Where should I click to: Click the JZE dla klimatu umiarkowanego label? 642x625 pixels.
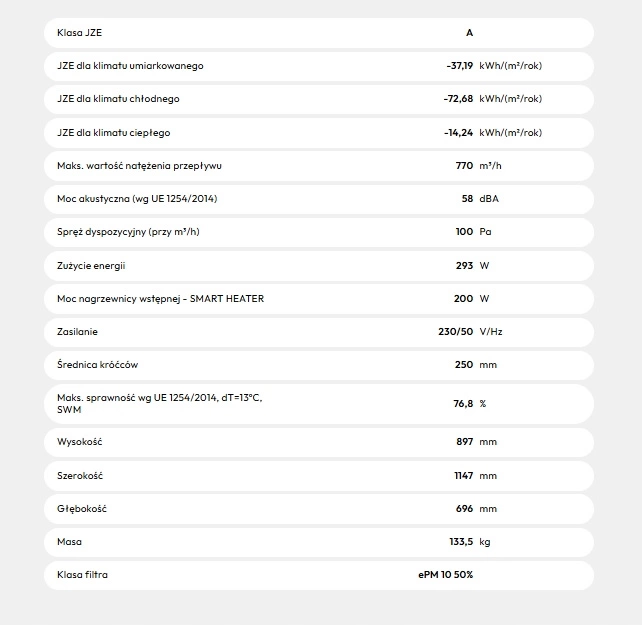click(131, 66)
